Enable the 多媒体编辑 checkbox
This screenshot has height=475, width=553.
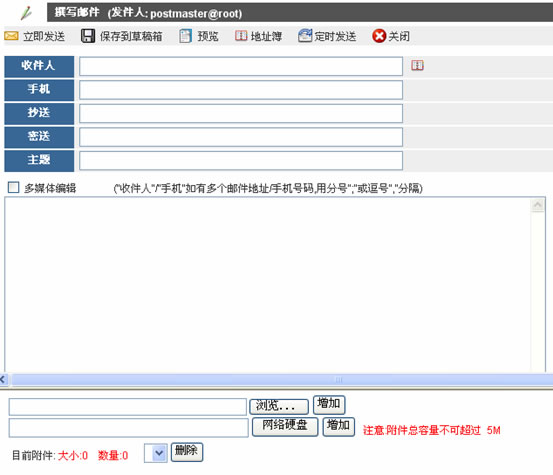pyautogui.click(x=13, y=187)
